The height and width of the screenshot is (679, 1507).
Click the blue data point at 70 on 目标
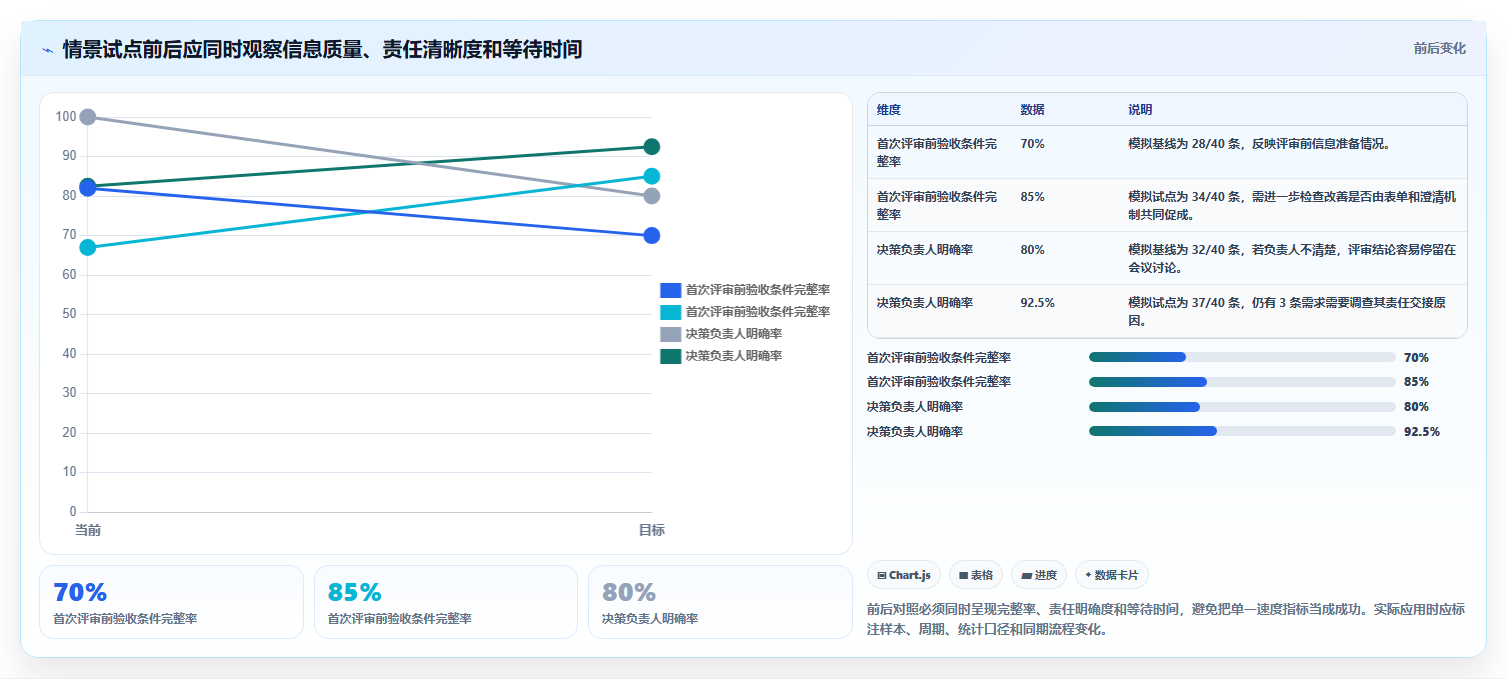652,236
